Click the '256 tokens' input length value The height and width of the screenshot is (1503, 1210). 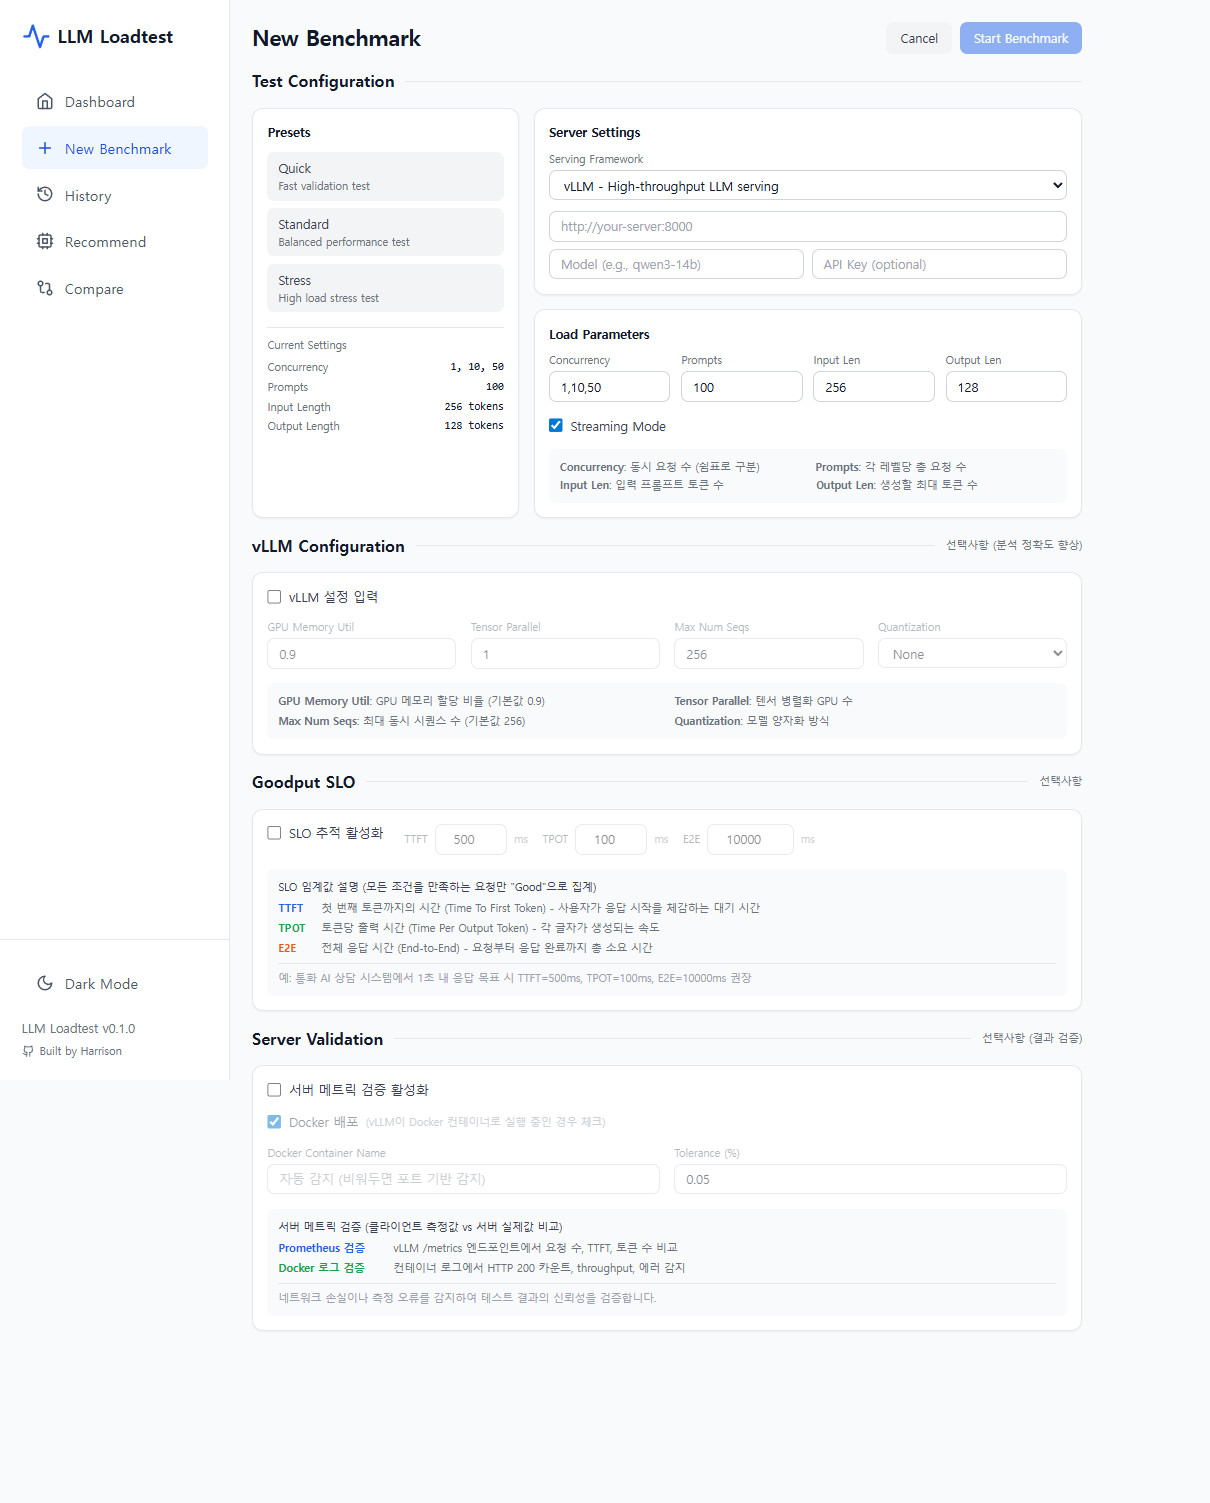474,406
